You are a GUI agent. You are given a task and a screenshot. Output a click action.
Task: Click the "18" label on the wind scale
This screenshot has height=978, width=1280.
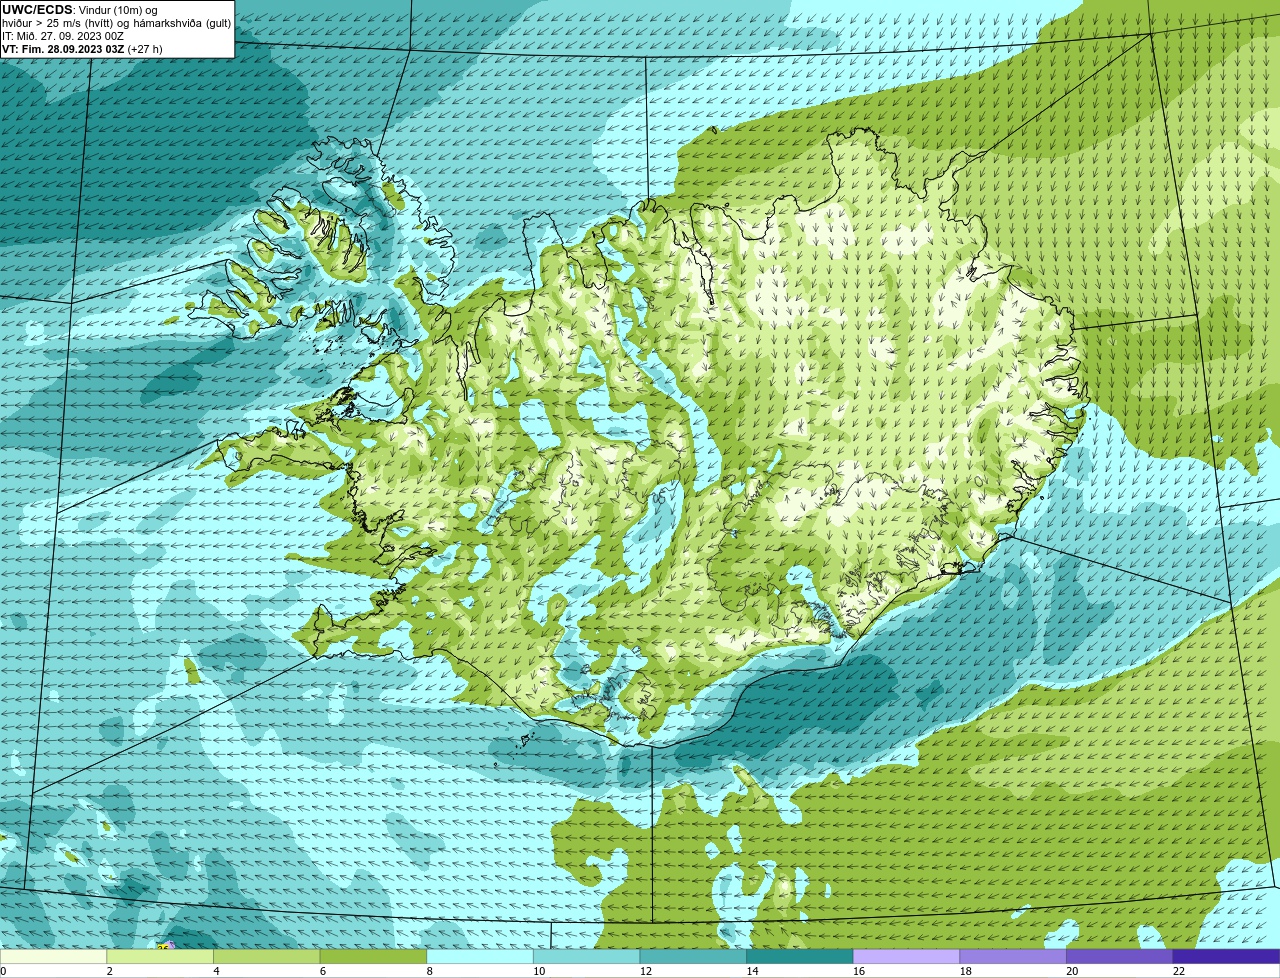pyautogui.click(x=966, y=970)
